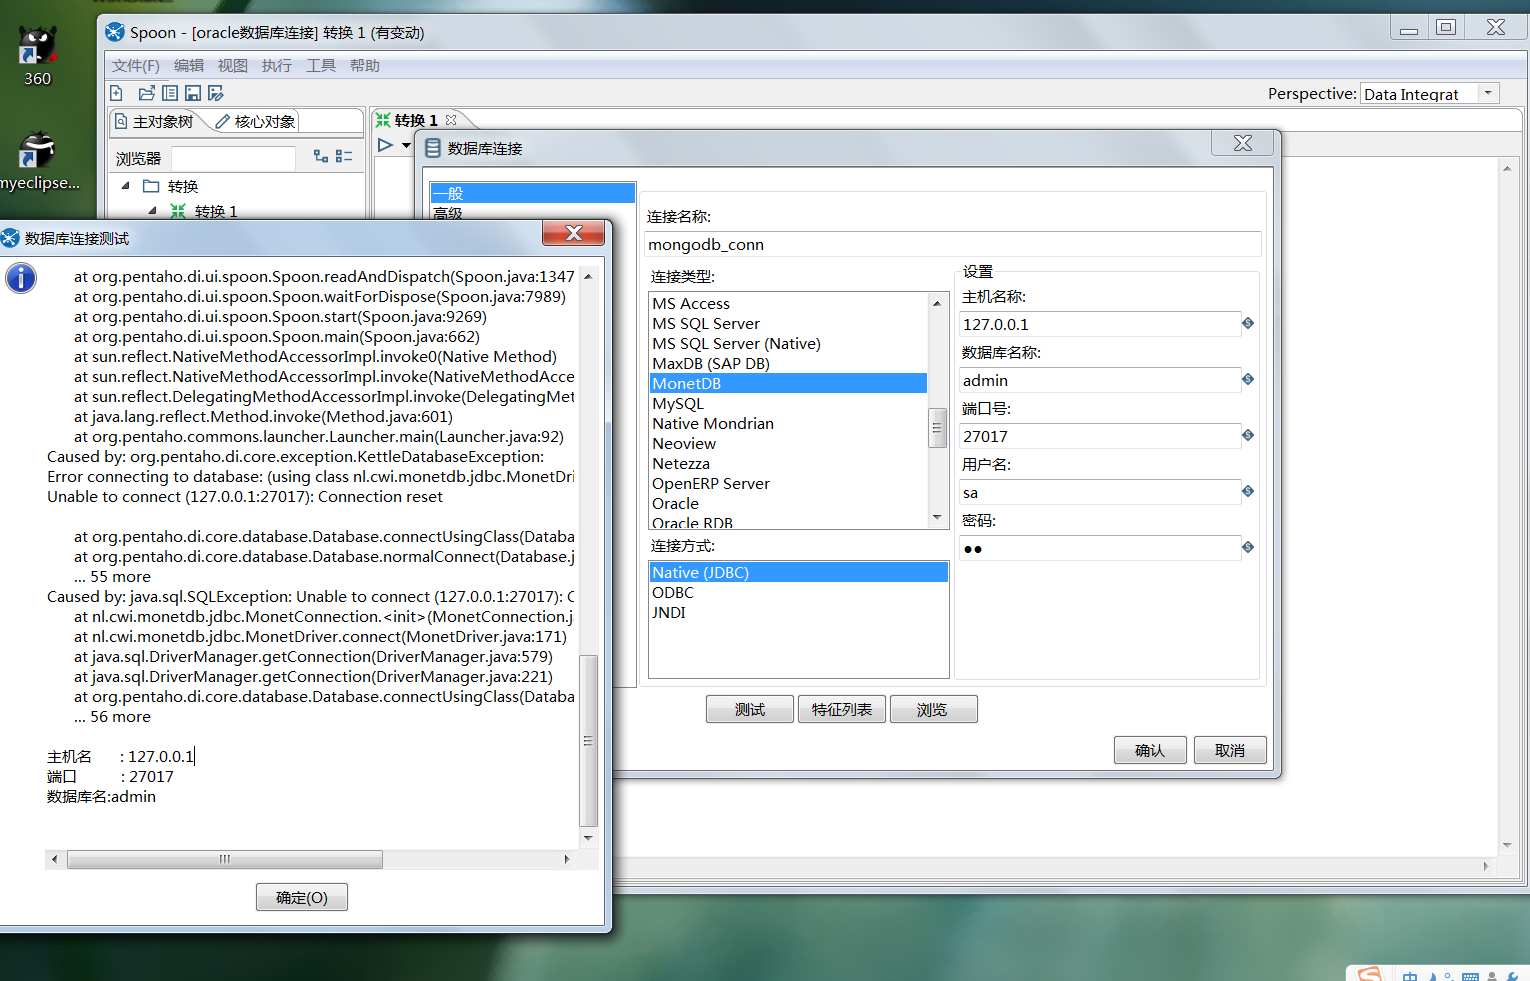
Task: Select OpenERP Server connection type
Action: (x=789, y=483)
